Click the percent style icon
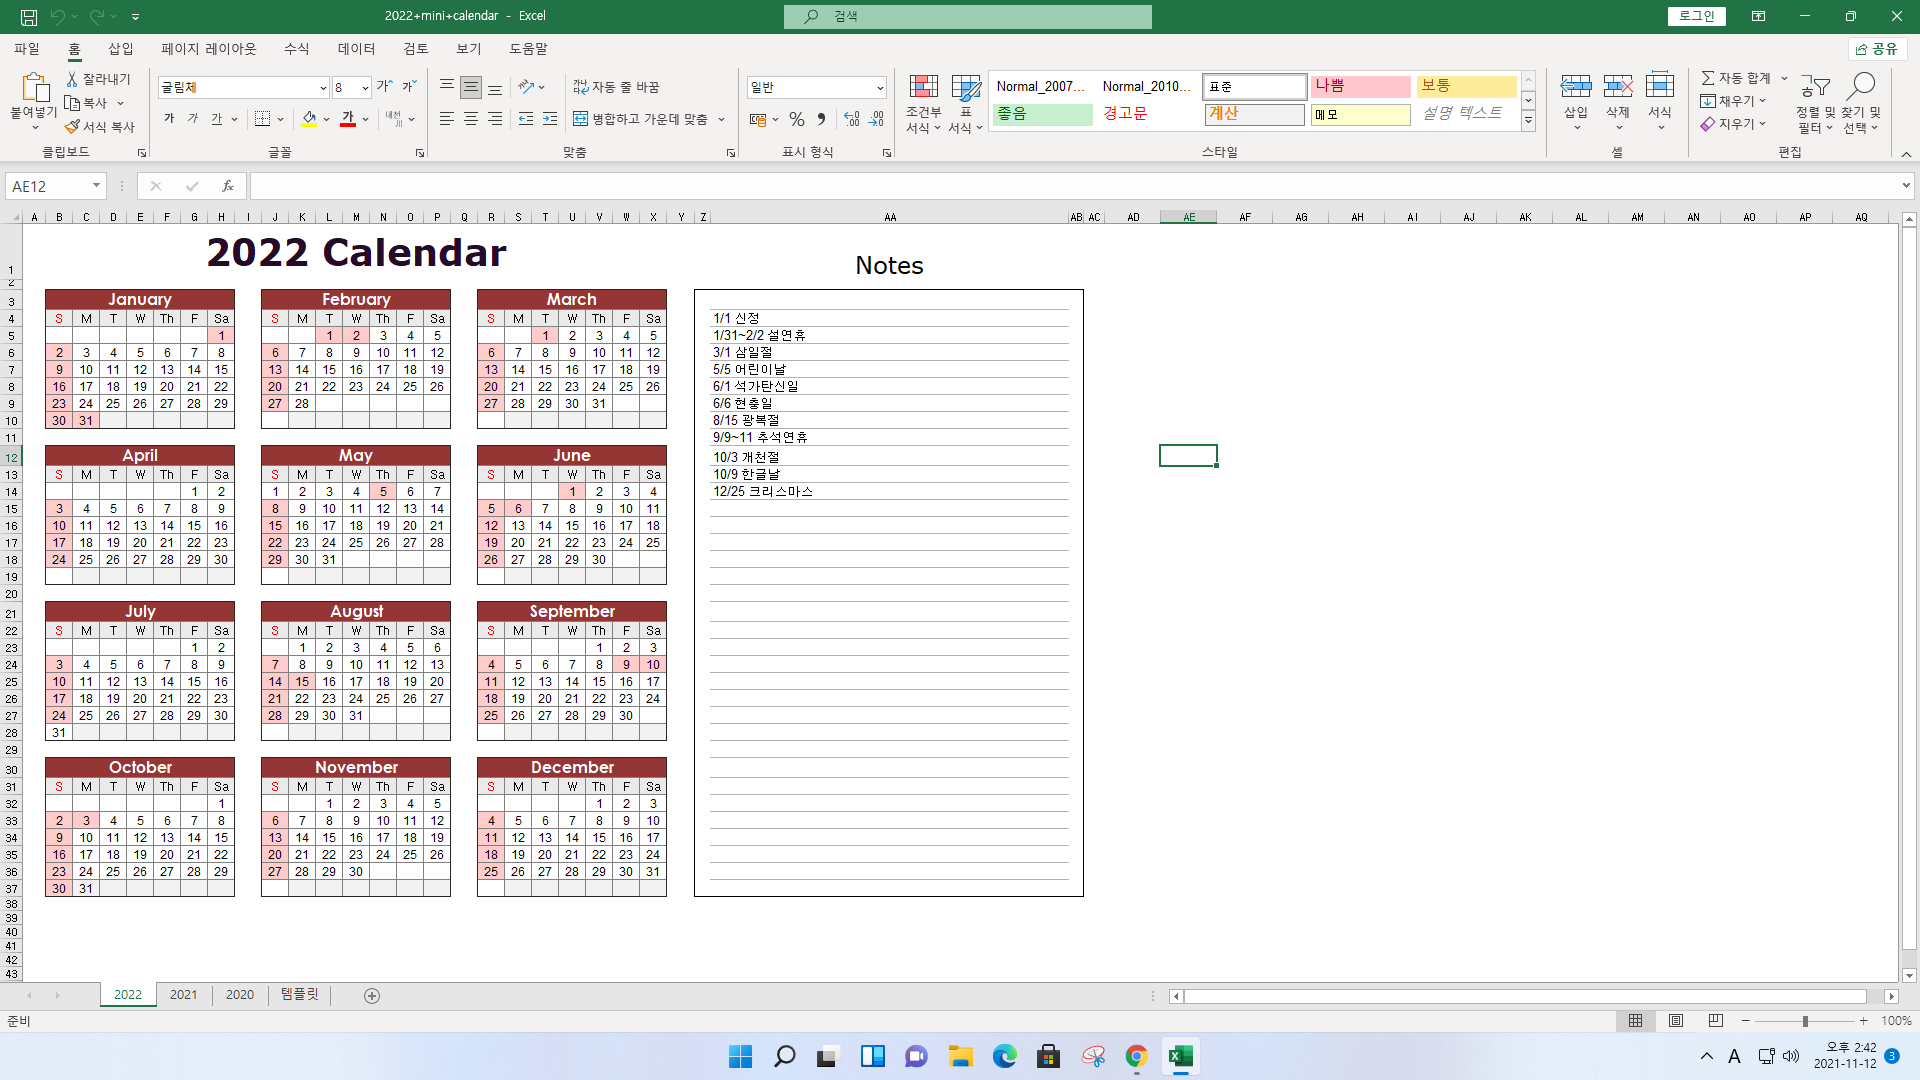Screen dimensions: 1920x1080 (x=796, y=119)
